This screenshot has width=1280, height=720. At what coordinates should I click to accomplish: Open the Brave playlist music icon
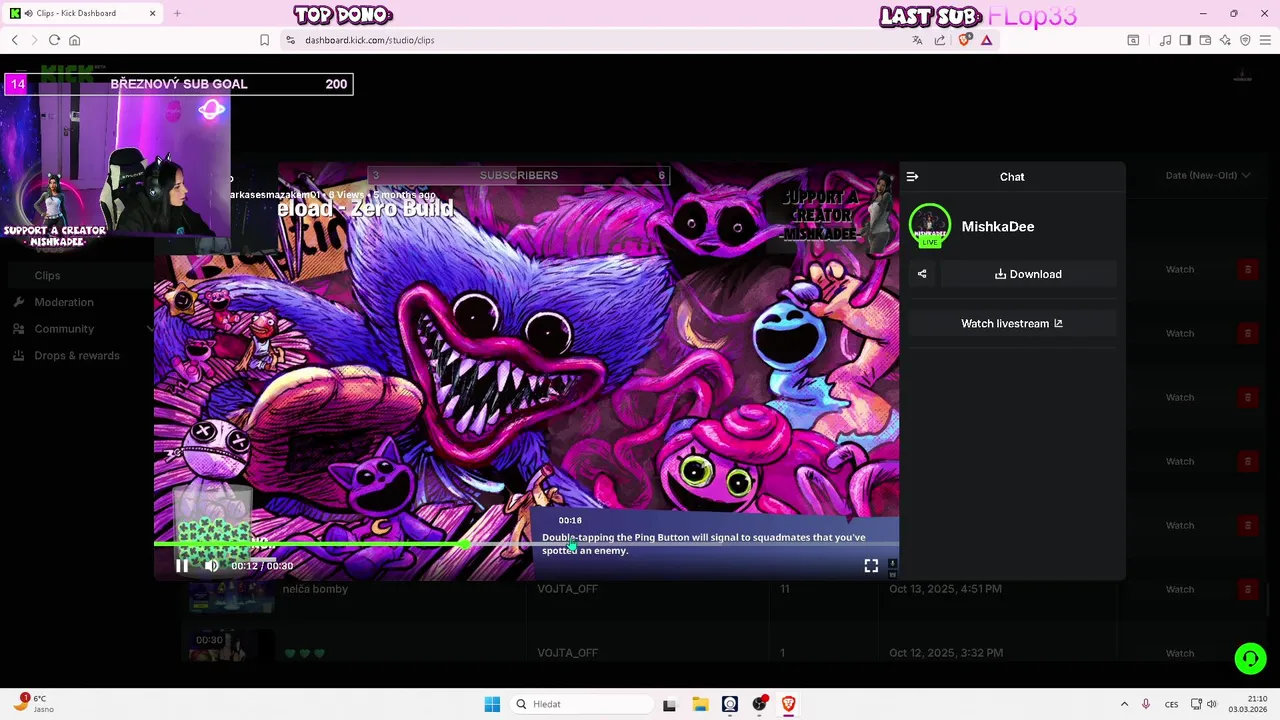pos(1165,40)
